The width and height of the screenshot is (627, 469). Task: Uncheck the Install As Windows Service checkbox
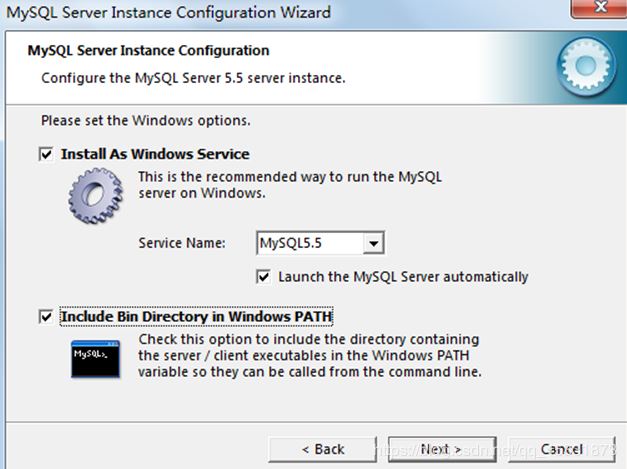click(x=45, y=155)
